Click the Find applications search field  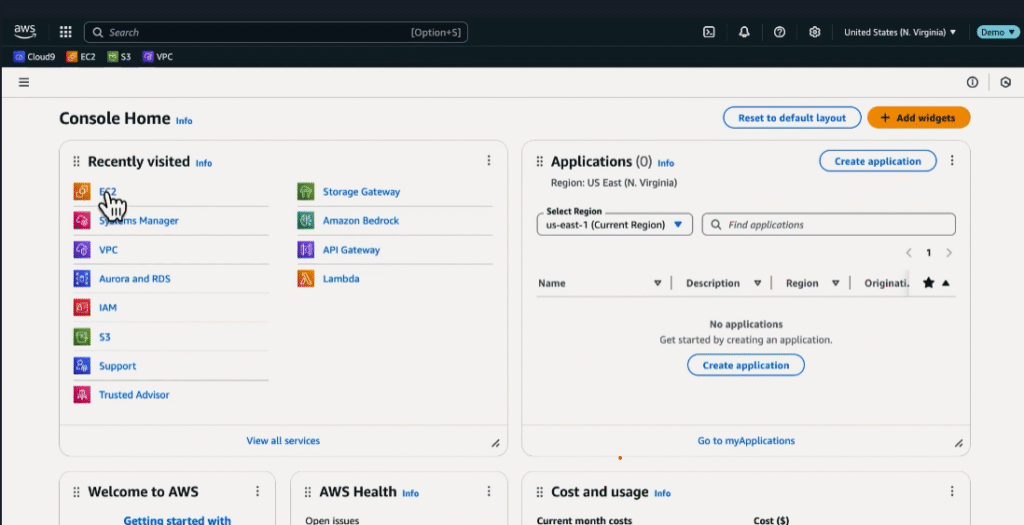tap(829, 225)
